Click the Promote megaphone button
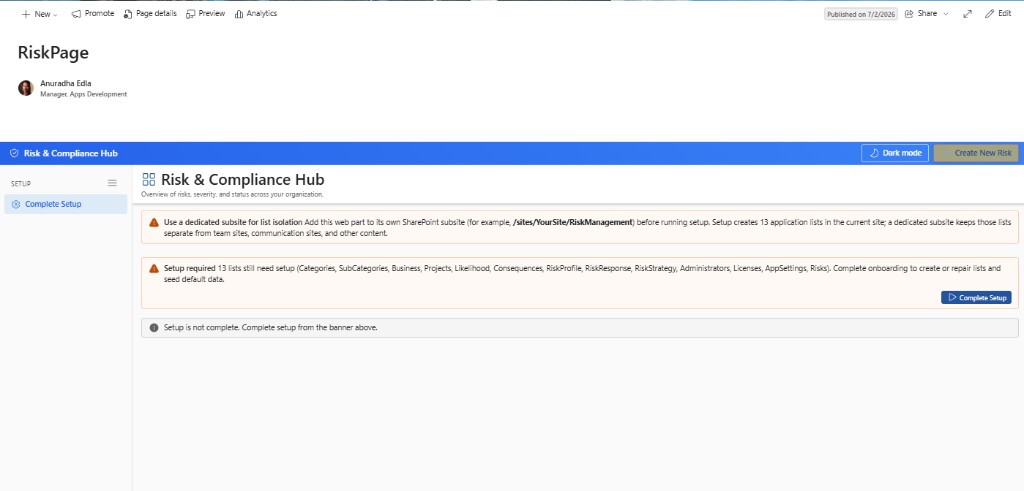 [x=93, y=14]
